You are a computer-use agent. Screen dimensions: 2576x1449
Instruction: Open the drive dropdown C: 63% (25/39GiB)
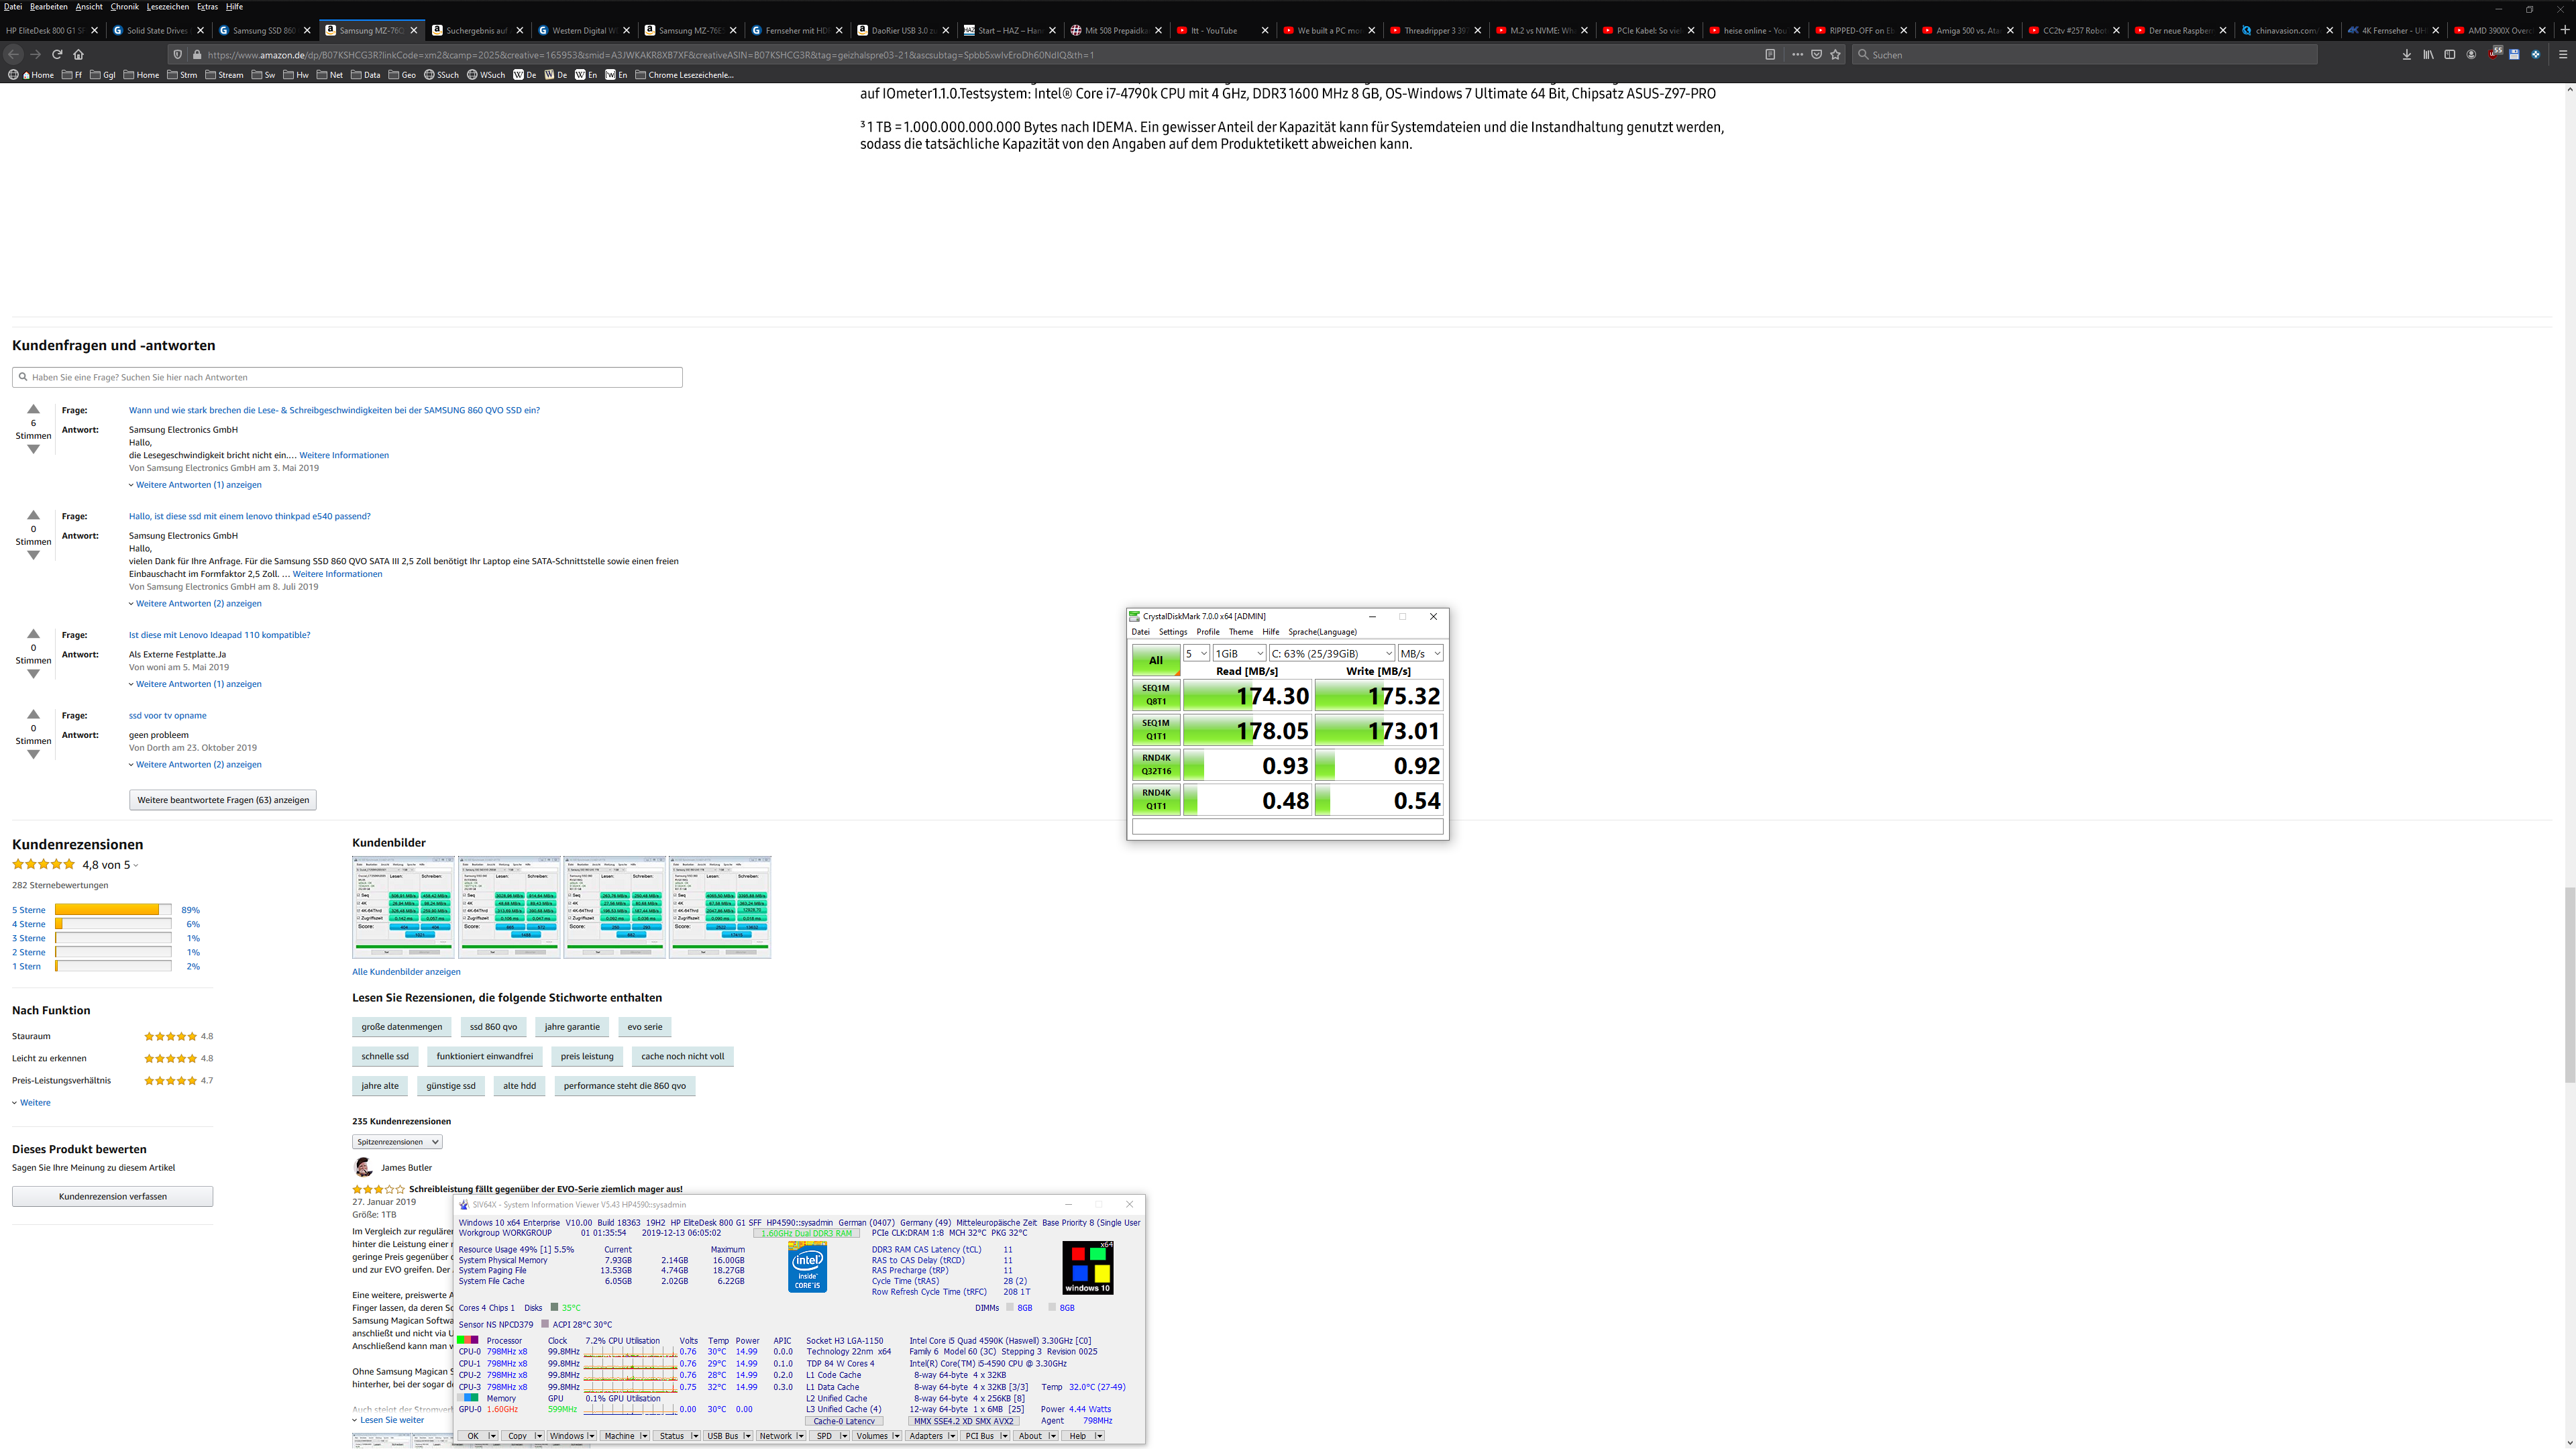click(x=1331, y=653)
